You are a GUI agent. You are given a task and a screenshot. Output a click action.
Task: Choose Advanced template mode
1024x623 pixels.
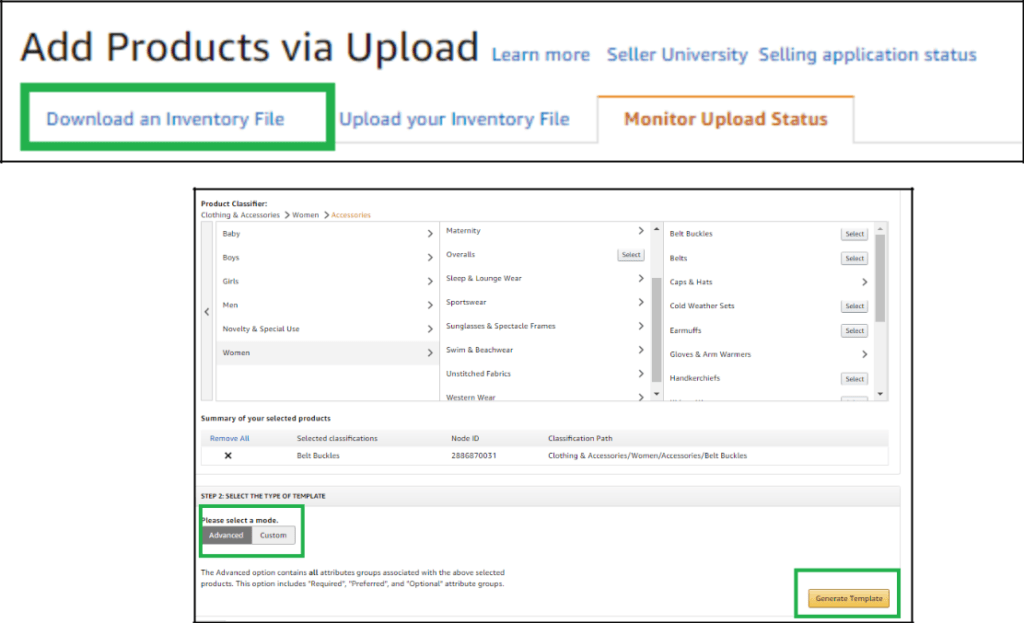(226, 535)
